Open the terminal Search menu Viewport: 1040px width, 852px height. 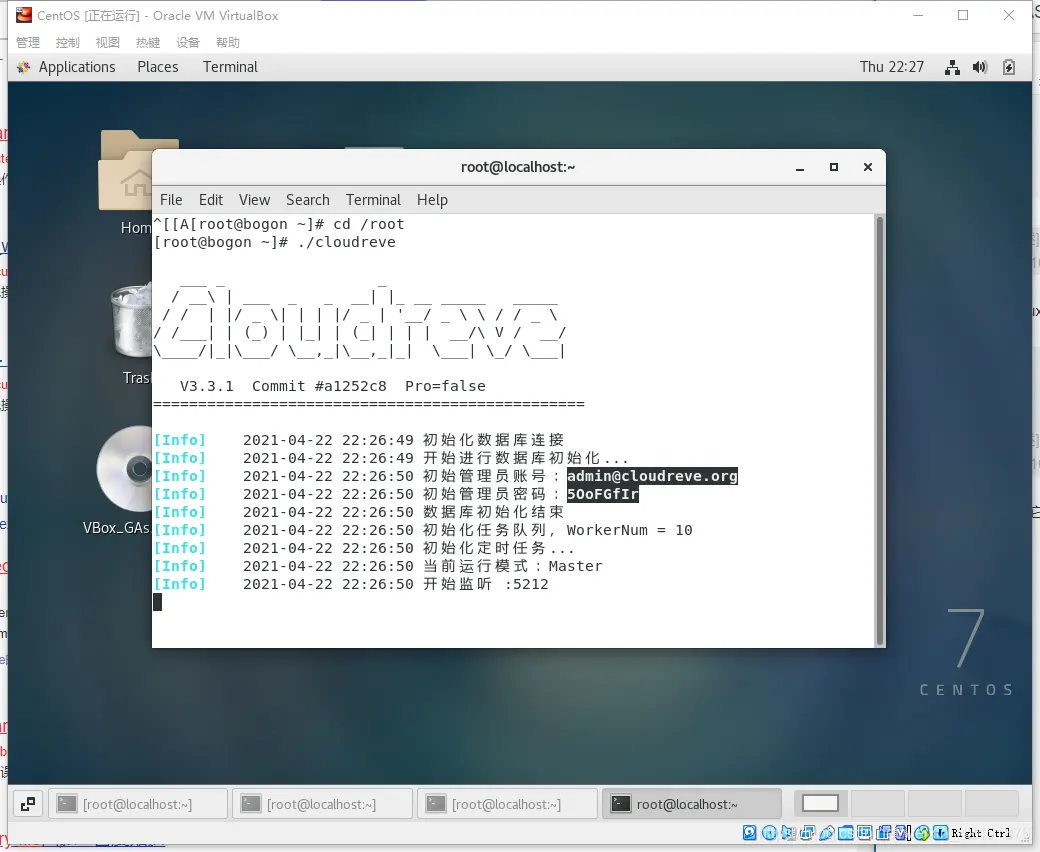pyautogui.click(x=308, y=200)
